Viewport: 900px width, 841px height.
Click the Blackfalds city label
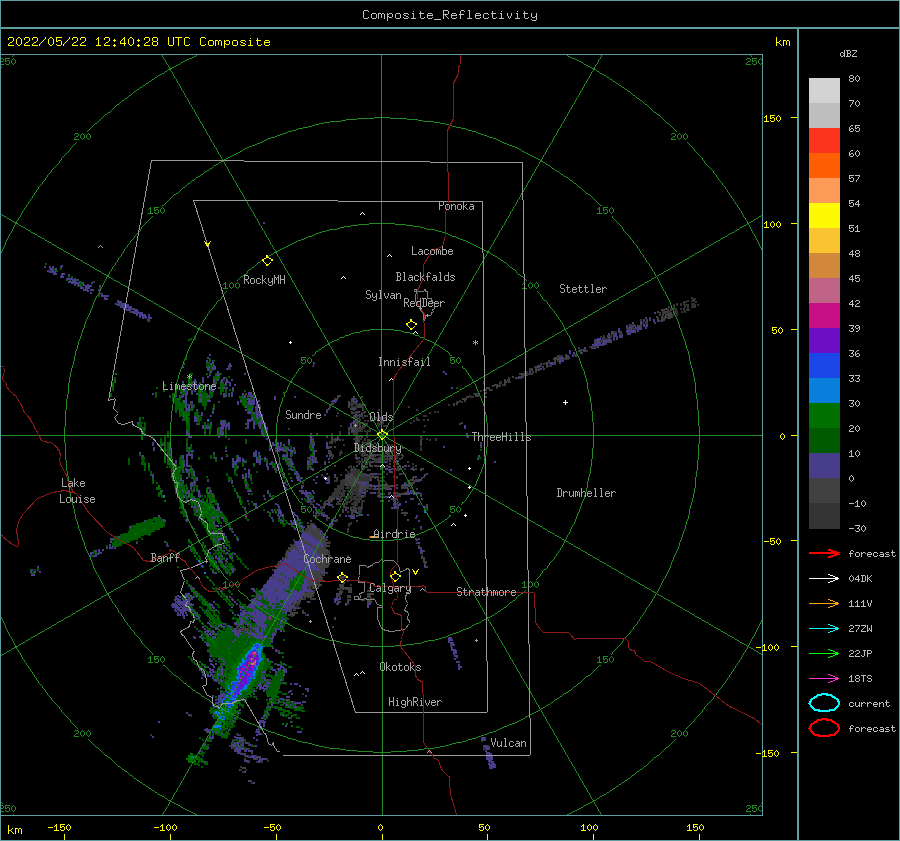tap(425, 277)
